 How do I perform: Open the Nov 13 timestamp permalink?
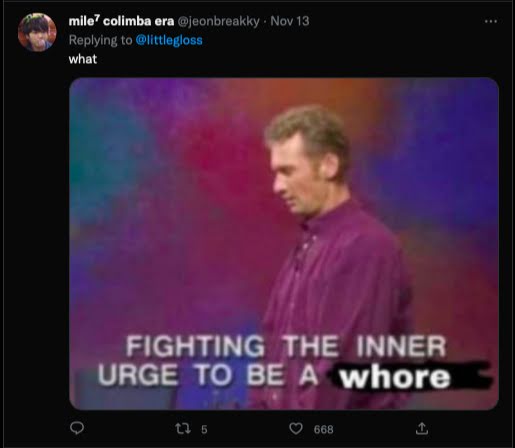click(x=290, y=21)
